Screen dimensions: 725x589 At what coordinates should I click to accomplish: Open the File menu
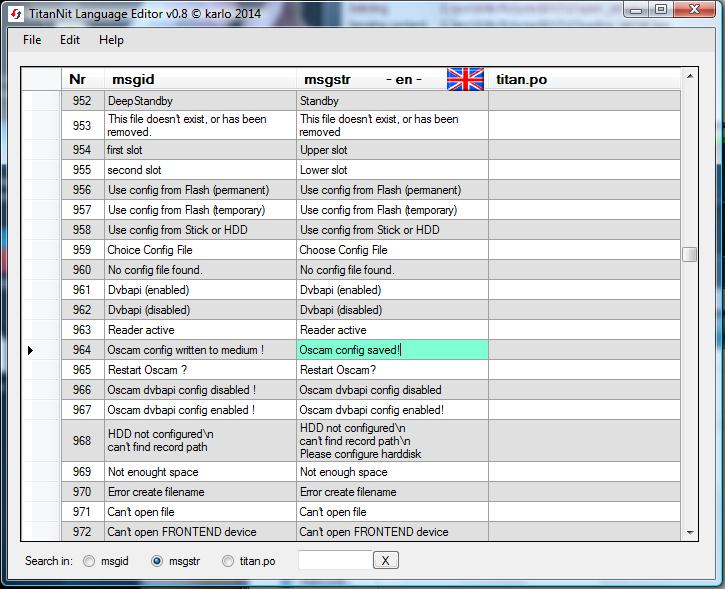click(32, 40)
